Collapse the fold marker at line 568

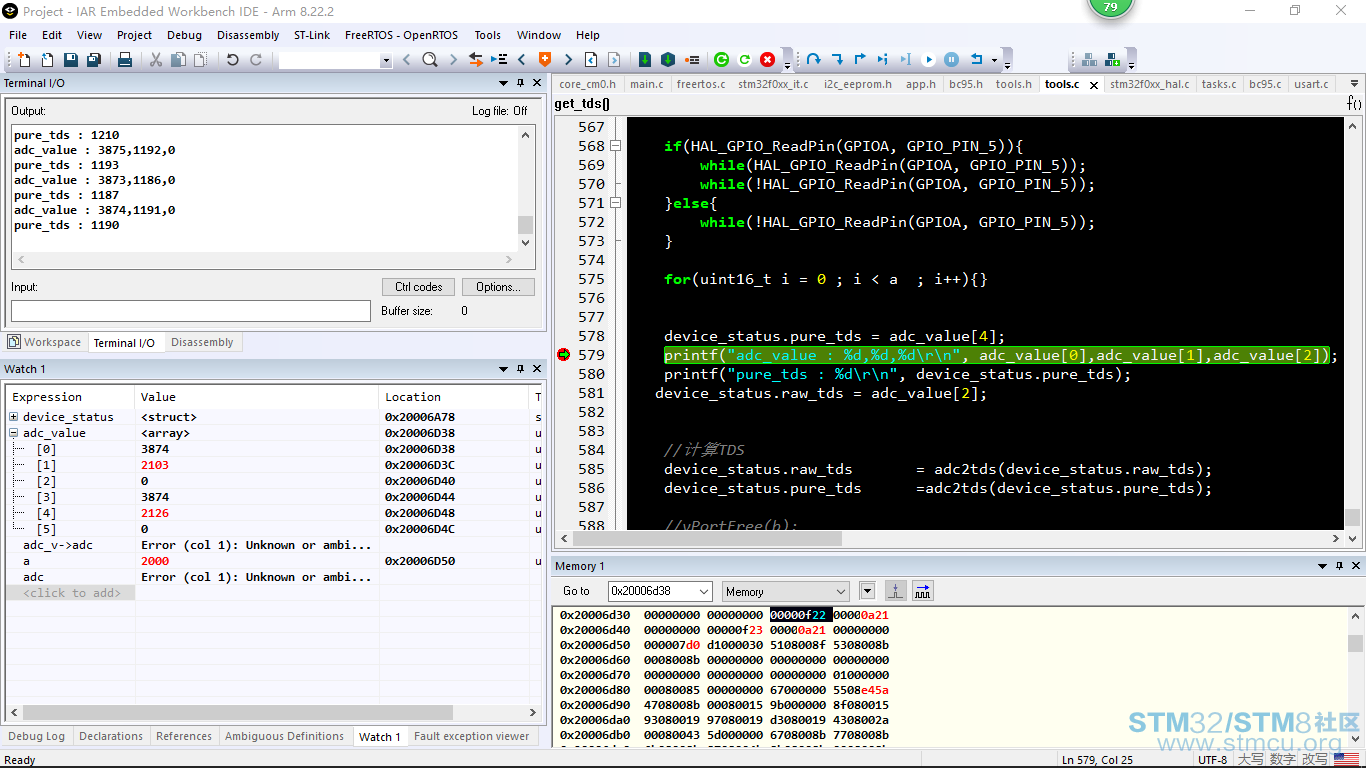(616, 146)
